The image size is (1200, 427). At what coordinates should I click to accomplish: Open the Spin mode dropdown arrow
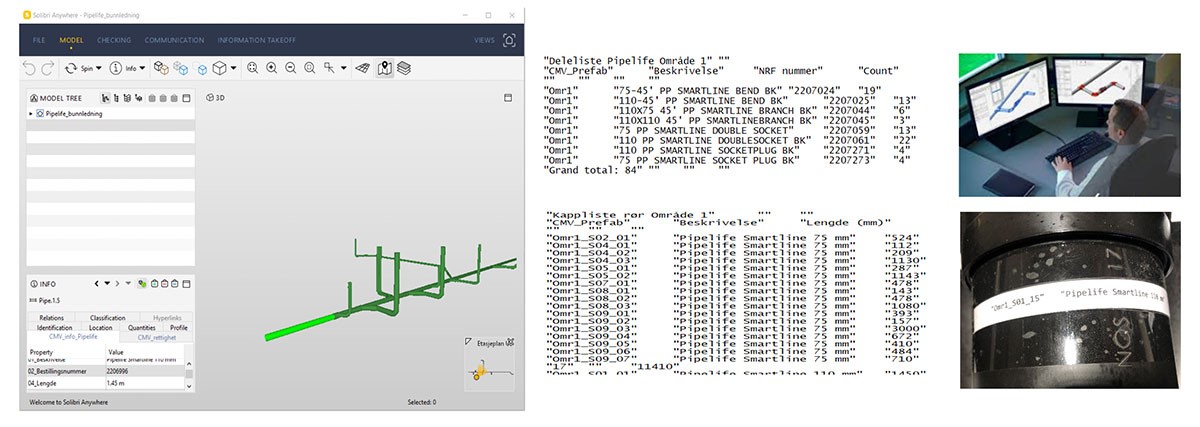click(98, 68)
